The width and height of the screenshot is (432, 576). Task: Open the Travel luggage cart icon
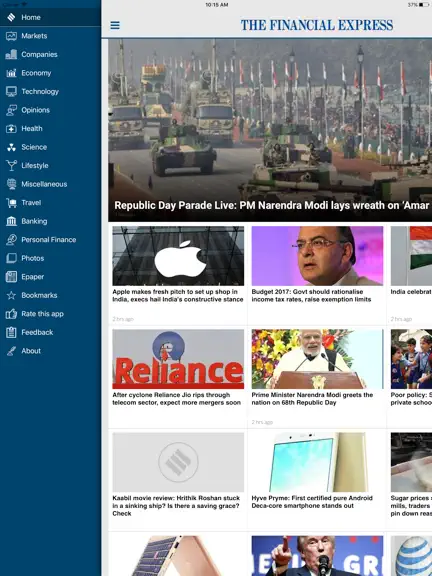[x=11, y=202]
